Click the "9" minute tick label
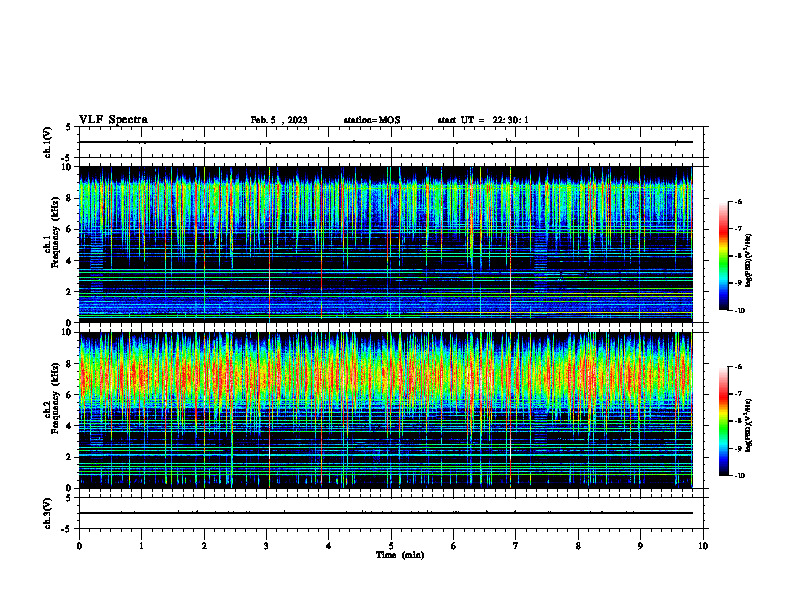 point(640,546)
